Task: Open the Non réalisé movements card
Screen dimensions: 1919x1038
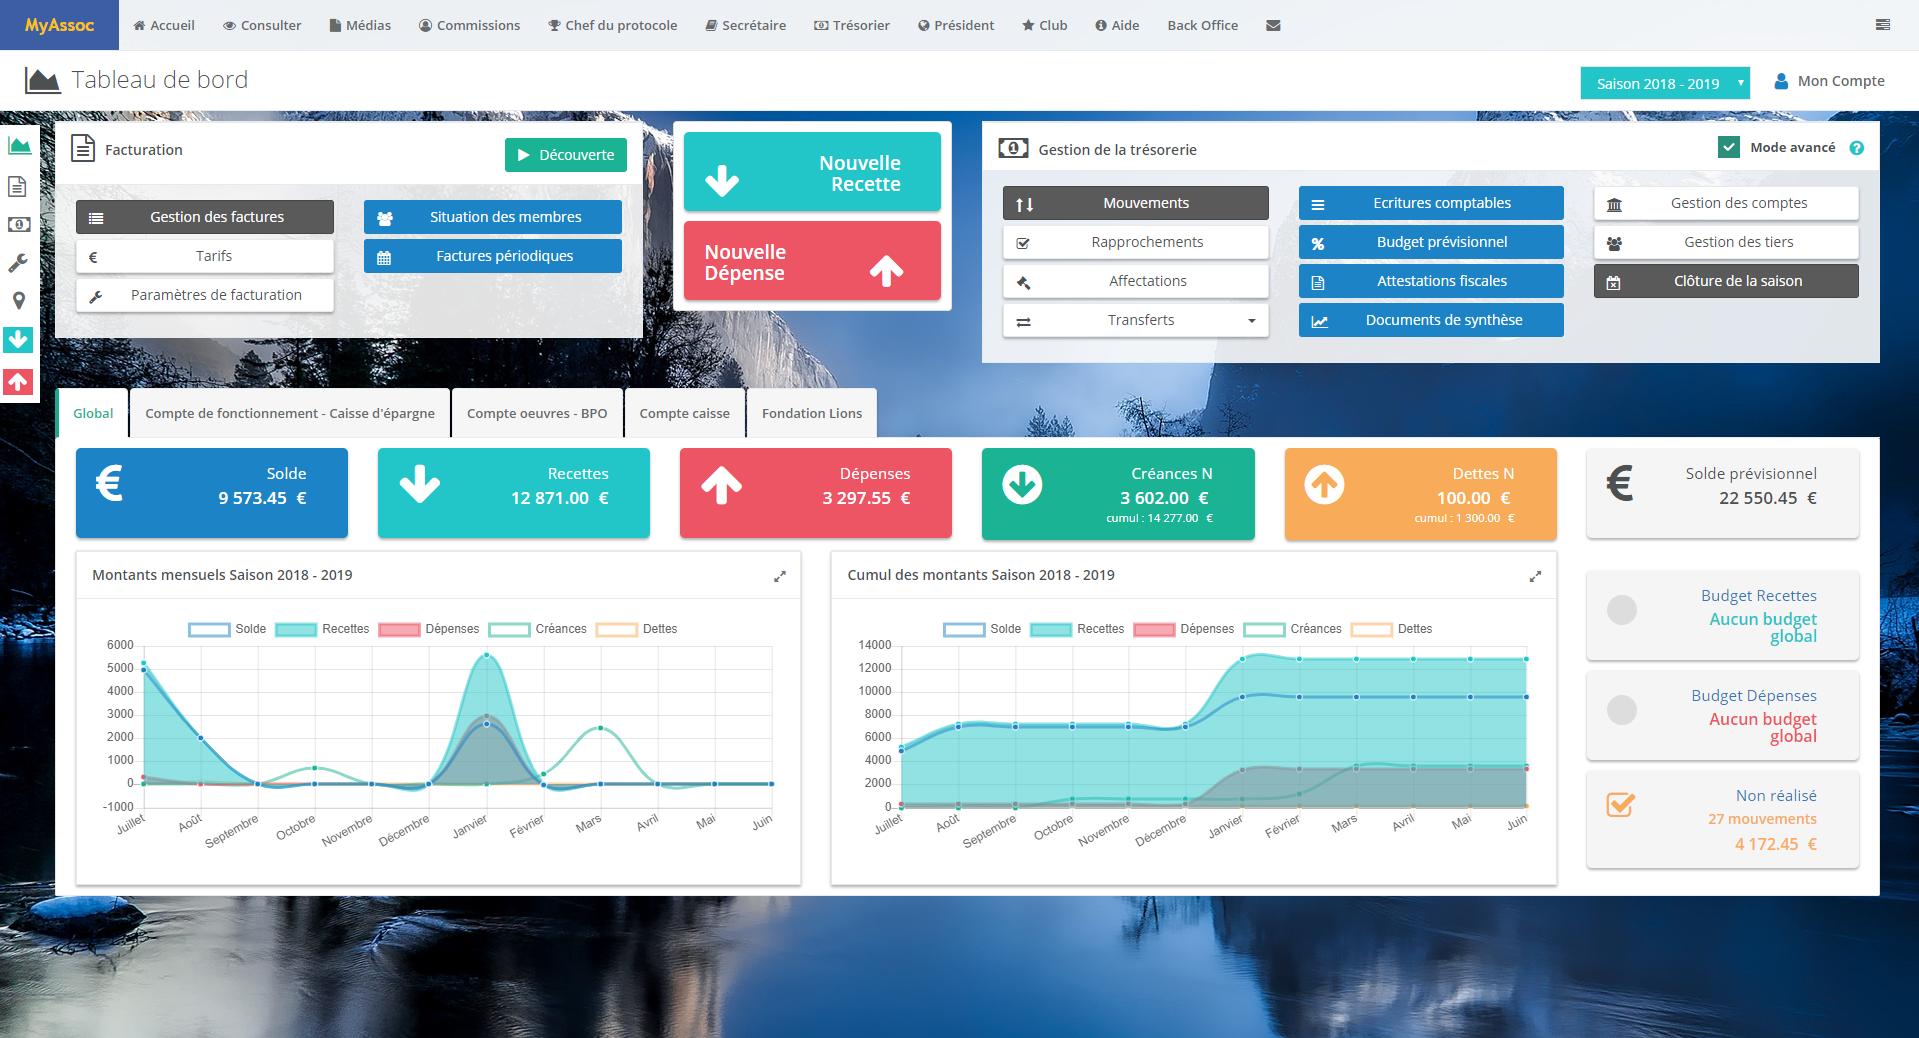Action: pyautogui.click(x=1722, y=820)
